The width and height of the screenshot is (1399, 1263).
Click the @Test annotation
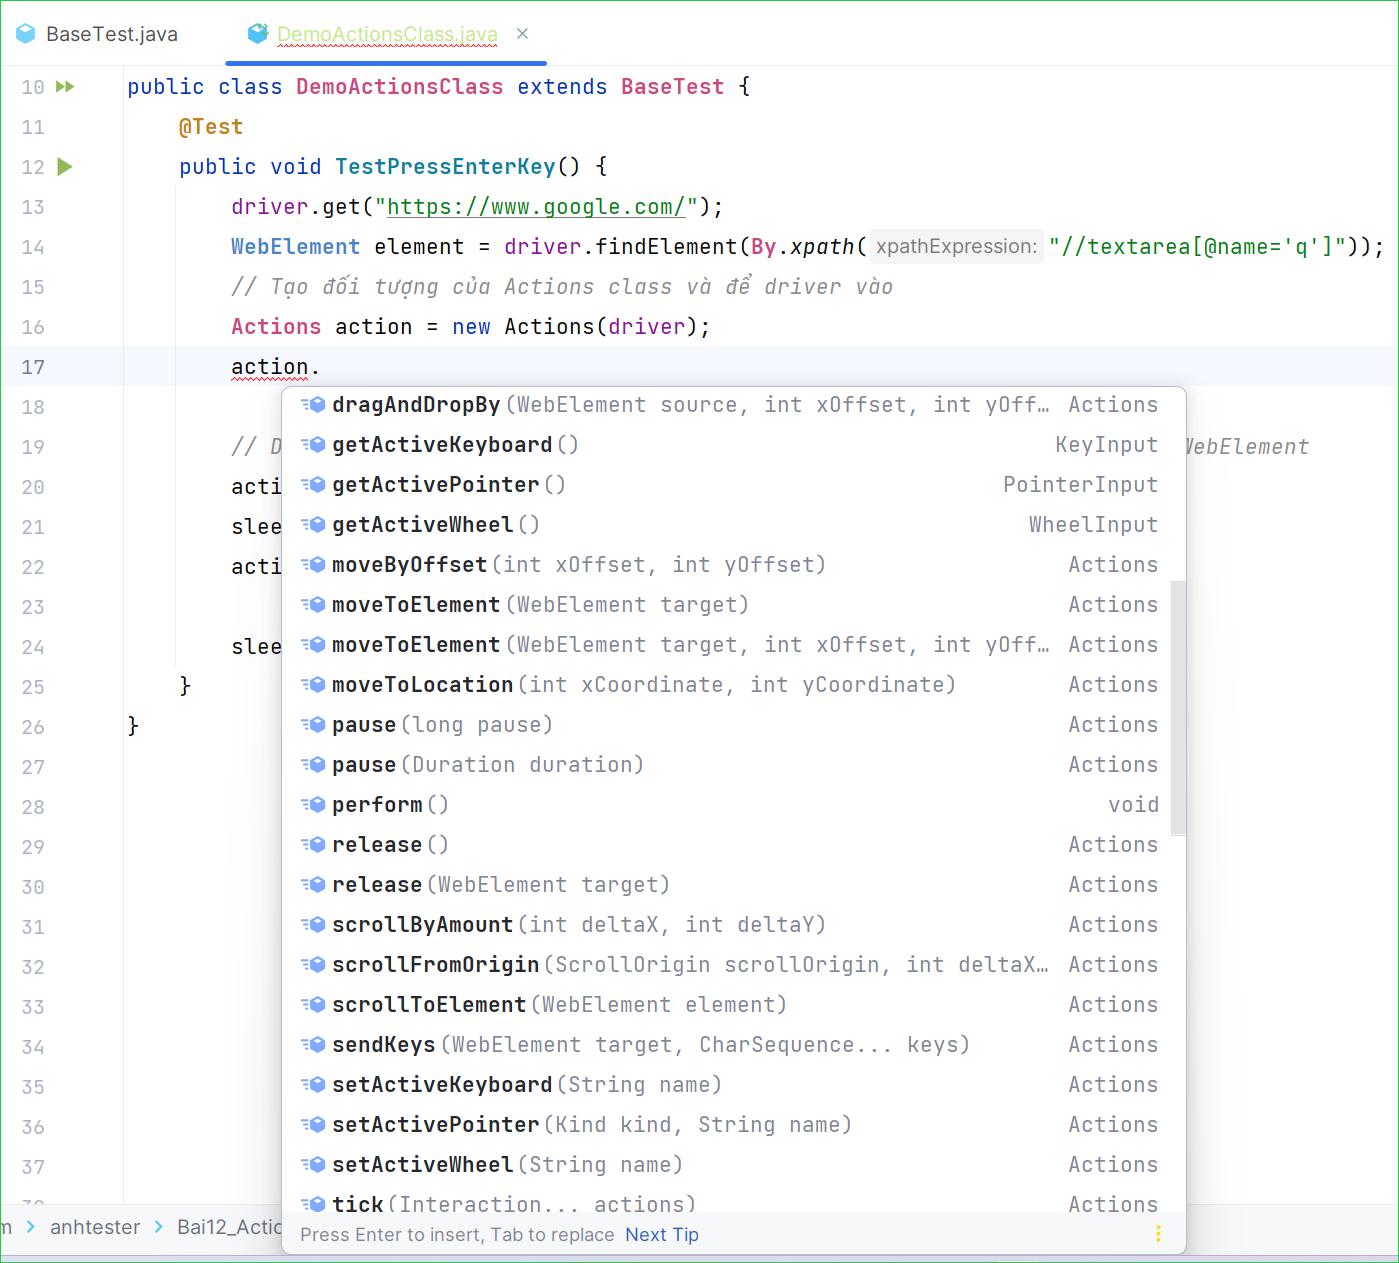point(211,127)
